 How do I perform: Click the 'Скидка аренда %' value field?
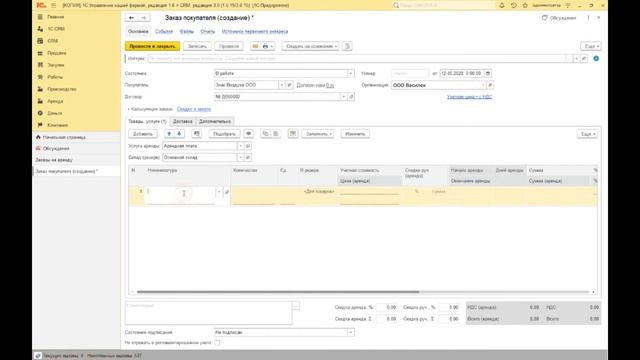click(387, 307)
